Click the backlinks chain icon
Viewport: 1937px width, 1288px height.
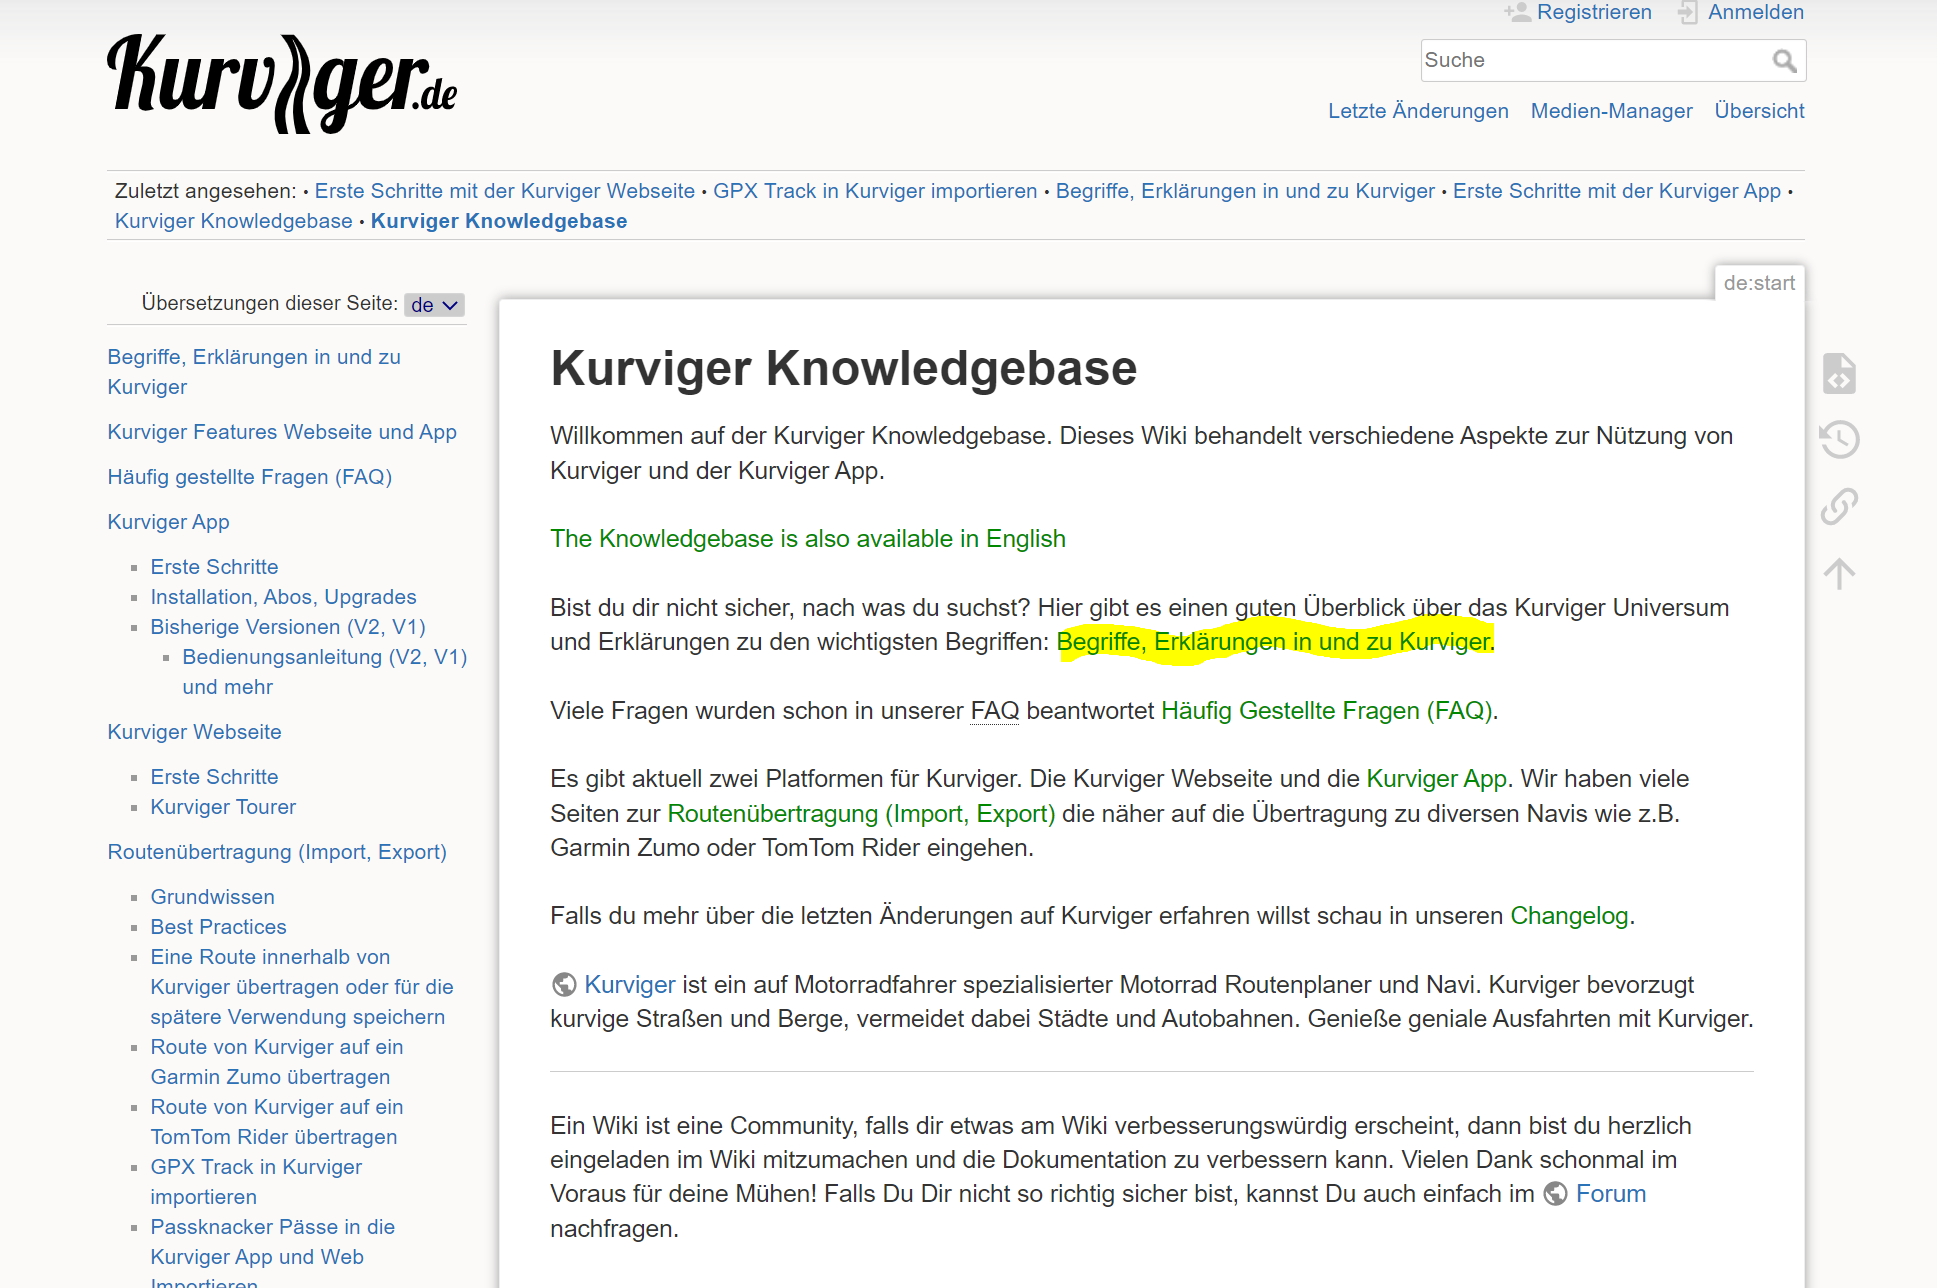point(1839,506)
